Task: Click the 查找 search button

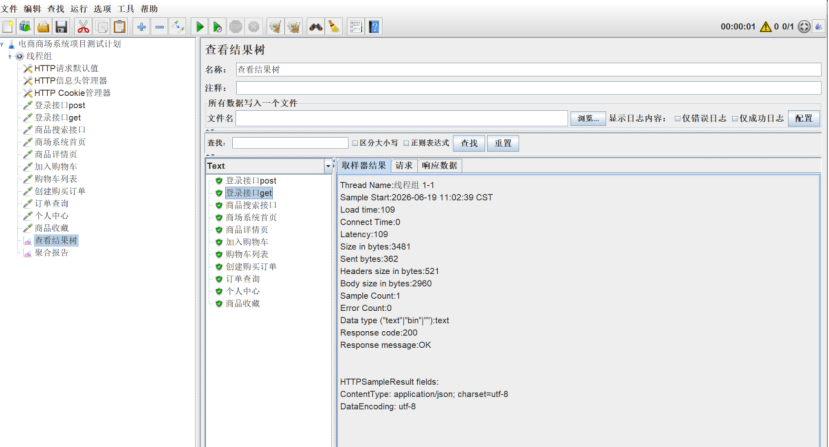Action: click(469, 143)
